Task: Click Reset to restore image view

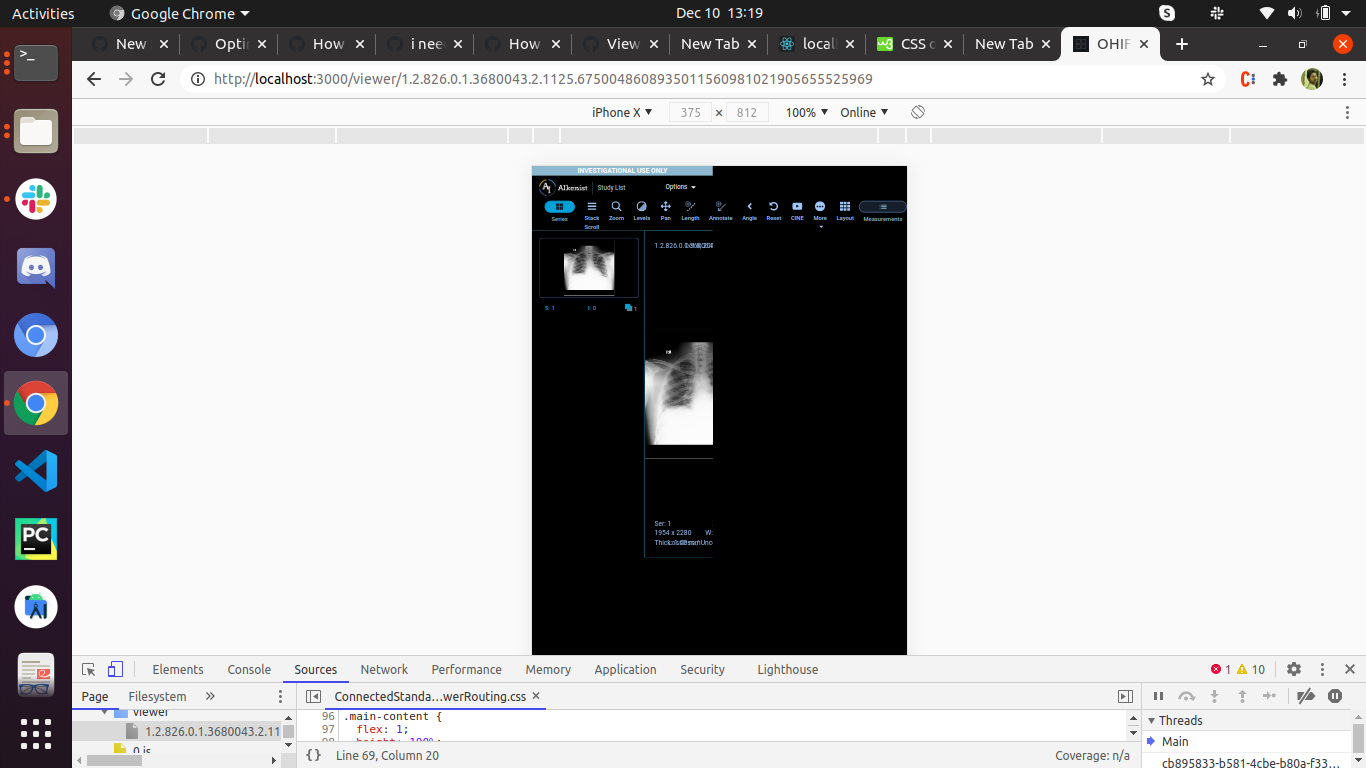Action: click(x=774, y=209)
